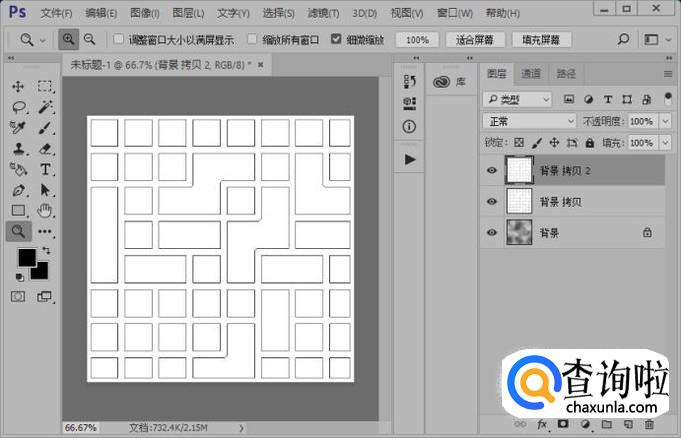
Task: Switch to the 通道 (Channels) tab
Action: pos(531,74)
